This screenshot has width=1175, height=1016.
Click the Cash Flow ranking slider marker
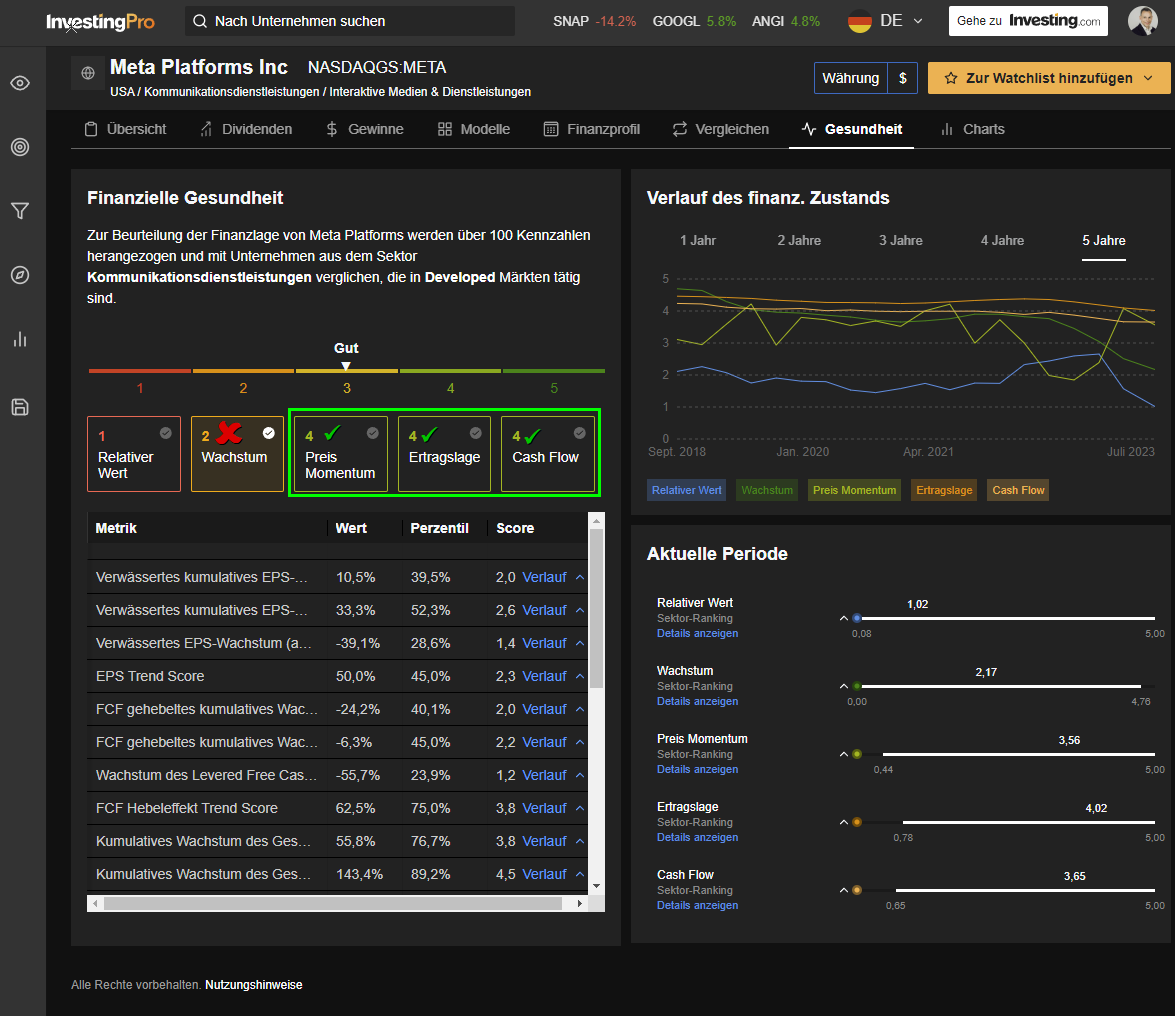(857, 890)
